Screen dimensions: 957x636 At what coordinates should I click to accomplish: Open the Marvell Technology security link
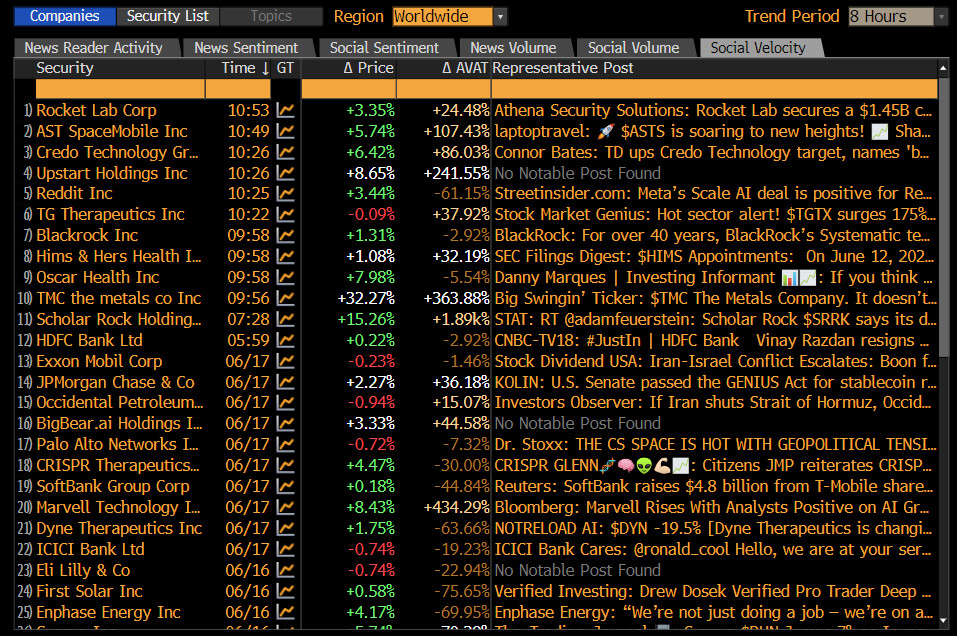[118, 507]
